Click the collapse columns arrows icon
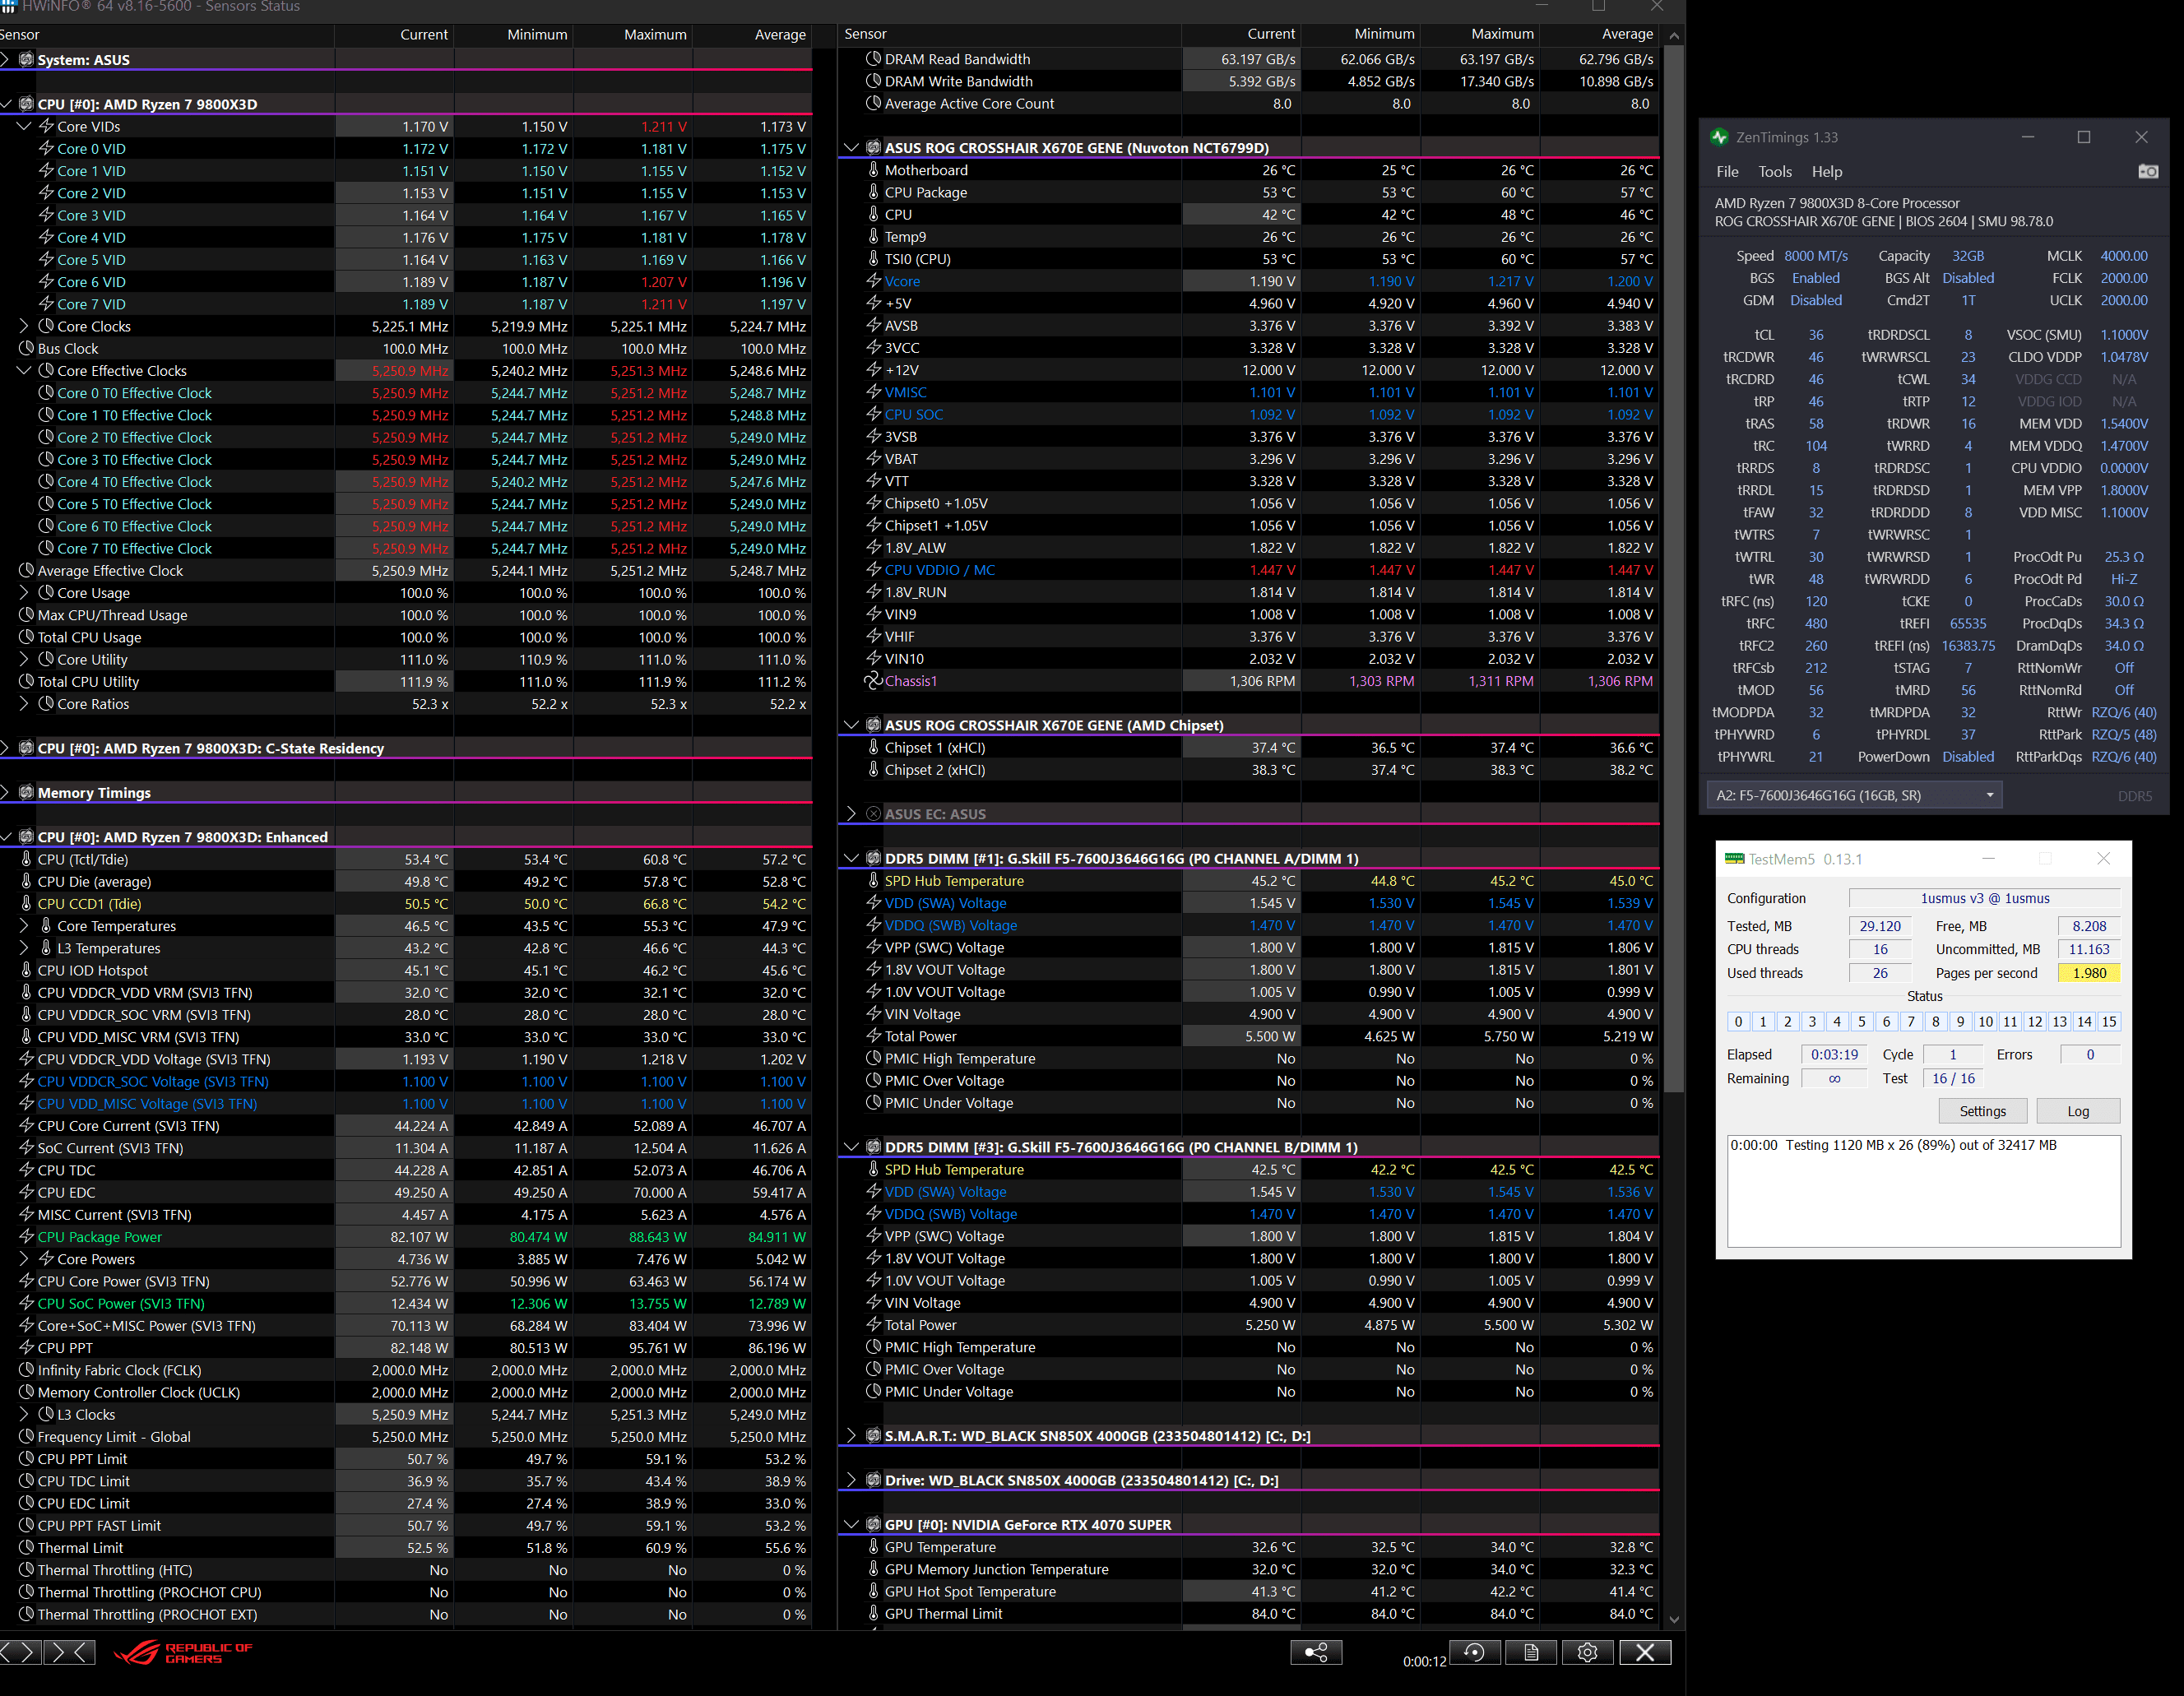 pyautogui.click(x=71, y=1653)
